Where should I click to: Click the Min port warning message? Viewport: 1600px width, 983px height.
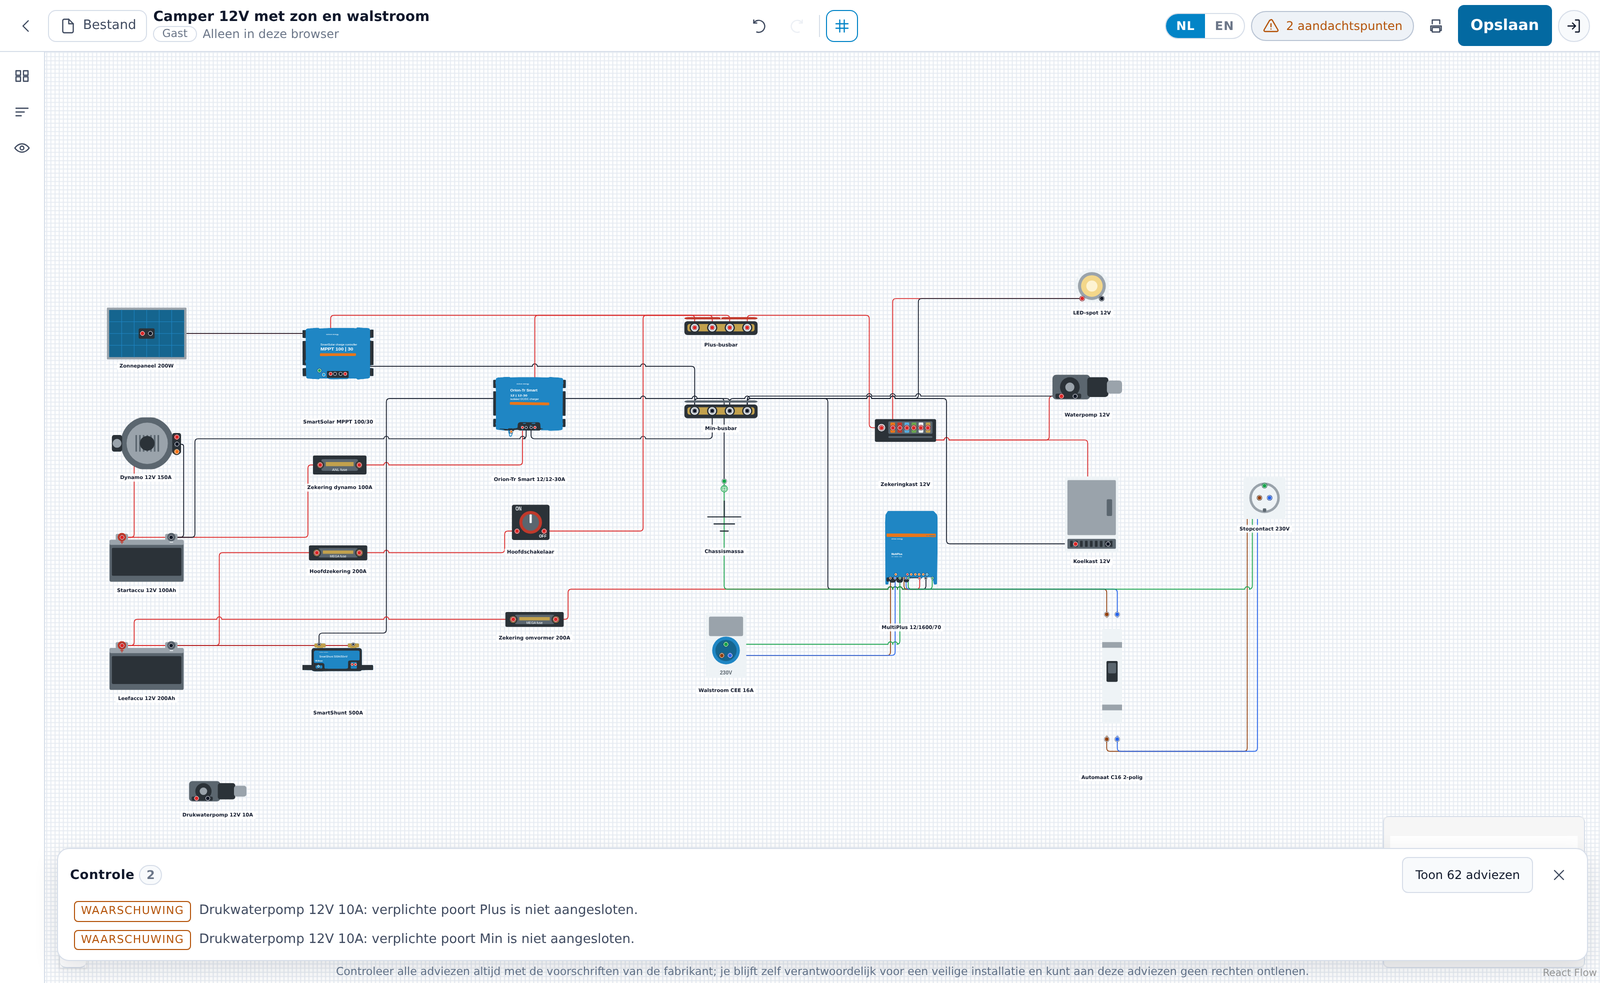click(x=416, y=939)
